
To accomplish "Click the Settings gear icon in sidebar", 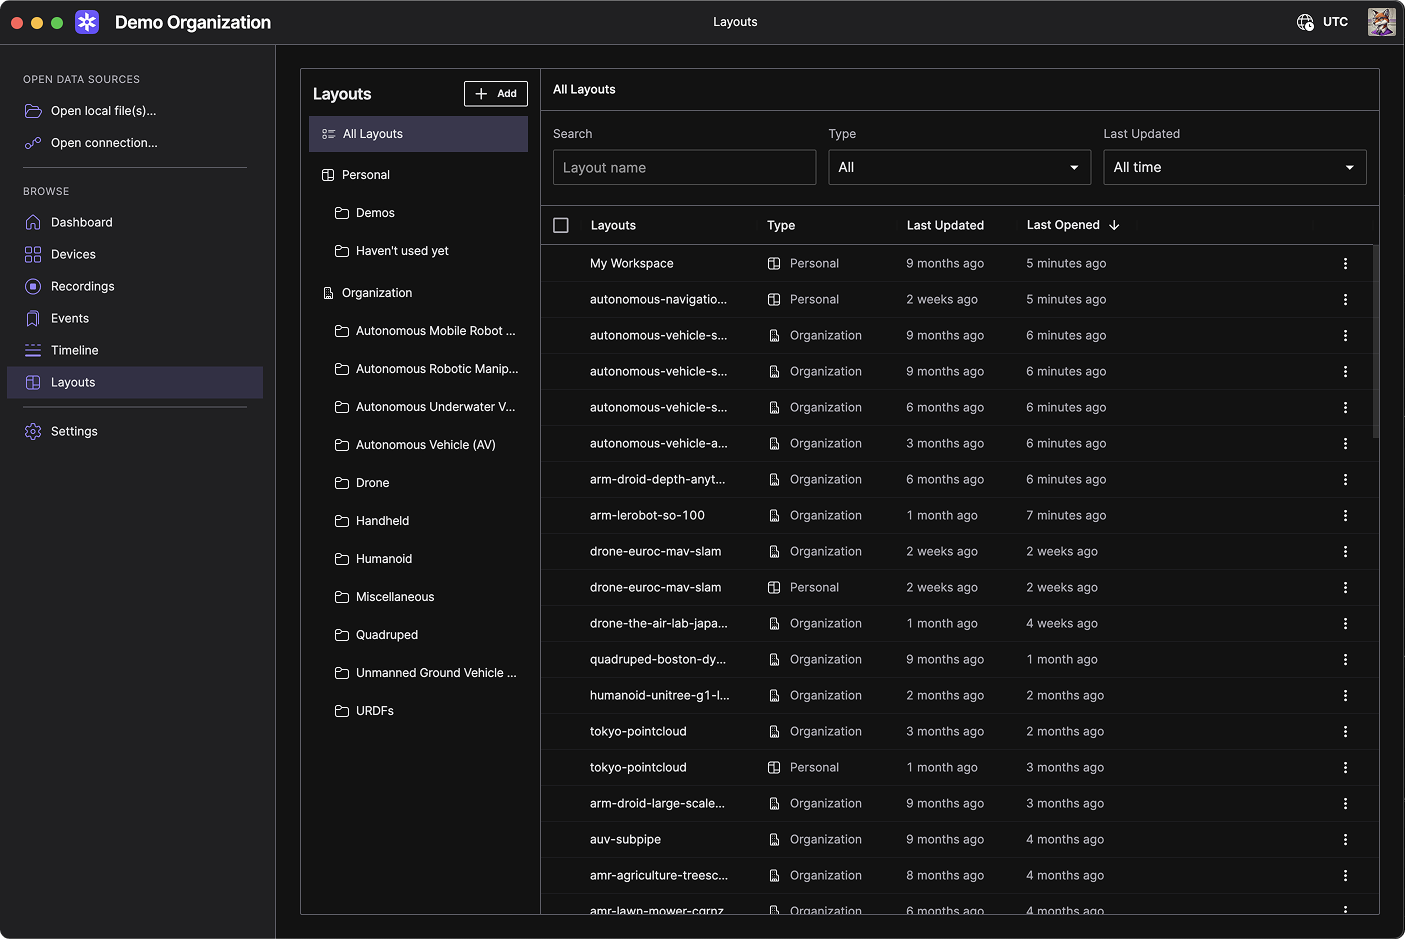I will (33, 432).
